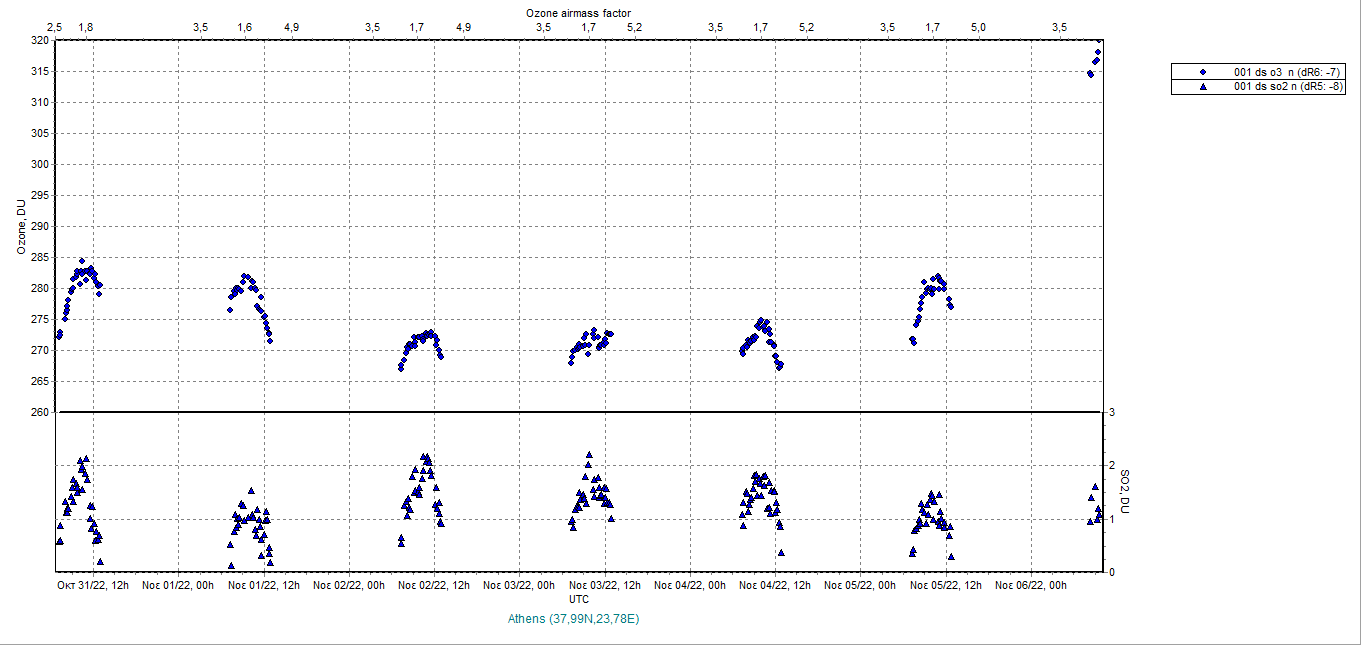Click the 260 tick on the ozone axis

pos(39,412)
